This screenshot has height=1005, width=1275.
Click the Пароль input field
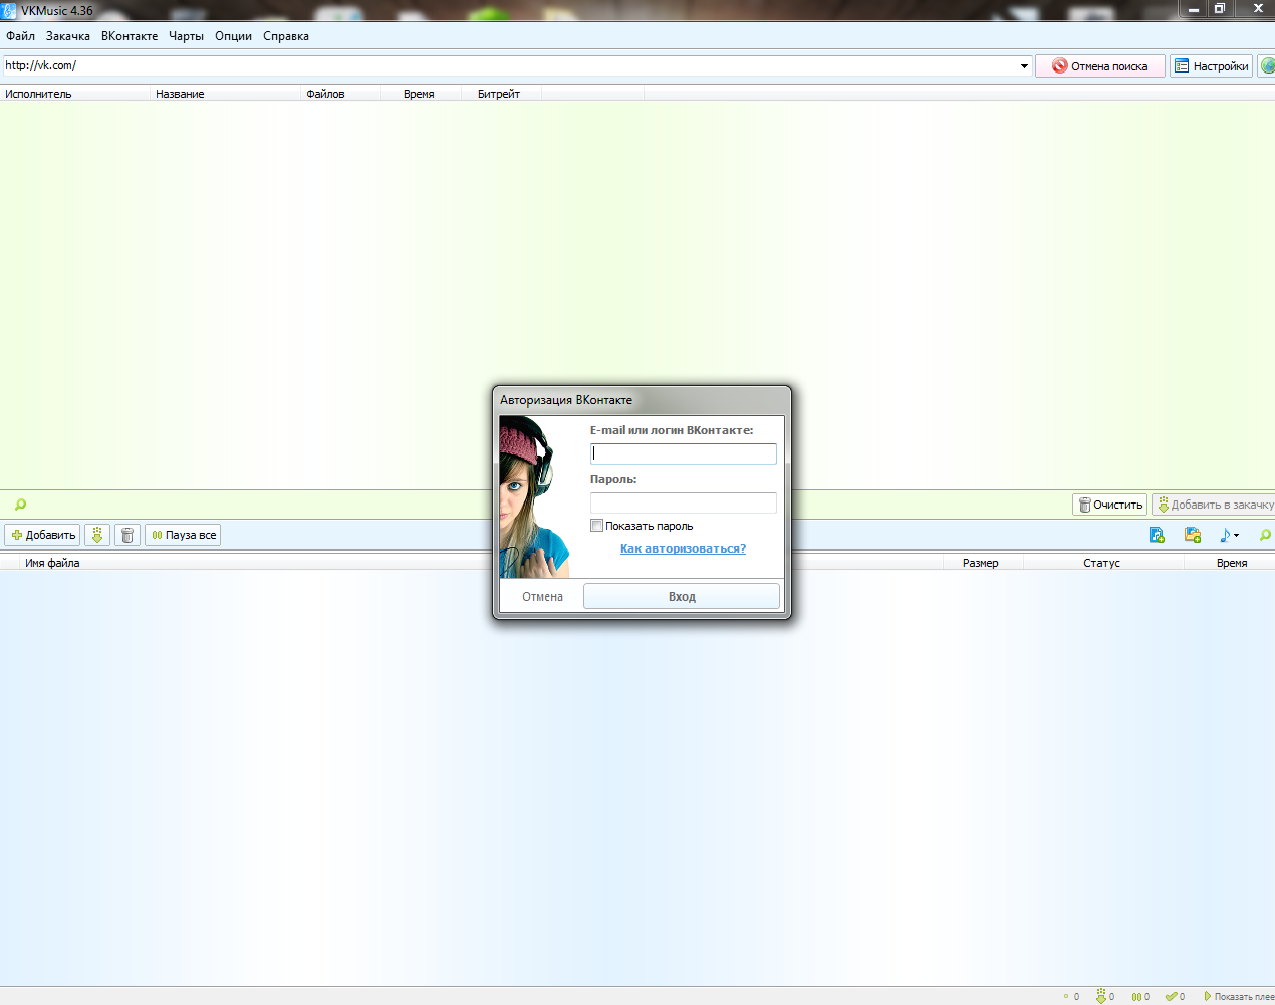point(683,503)
